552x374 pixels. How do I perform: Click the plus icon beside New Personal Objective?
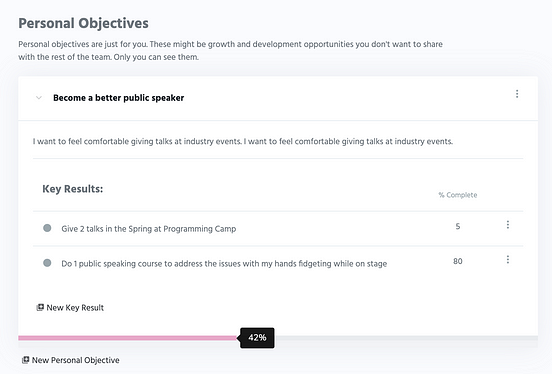pyautogui.click(x=25, y=360)
